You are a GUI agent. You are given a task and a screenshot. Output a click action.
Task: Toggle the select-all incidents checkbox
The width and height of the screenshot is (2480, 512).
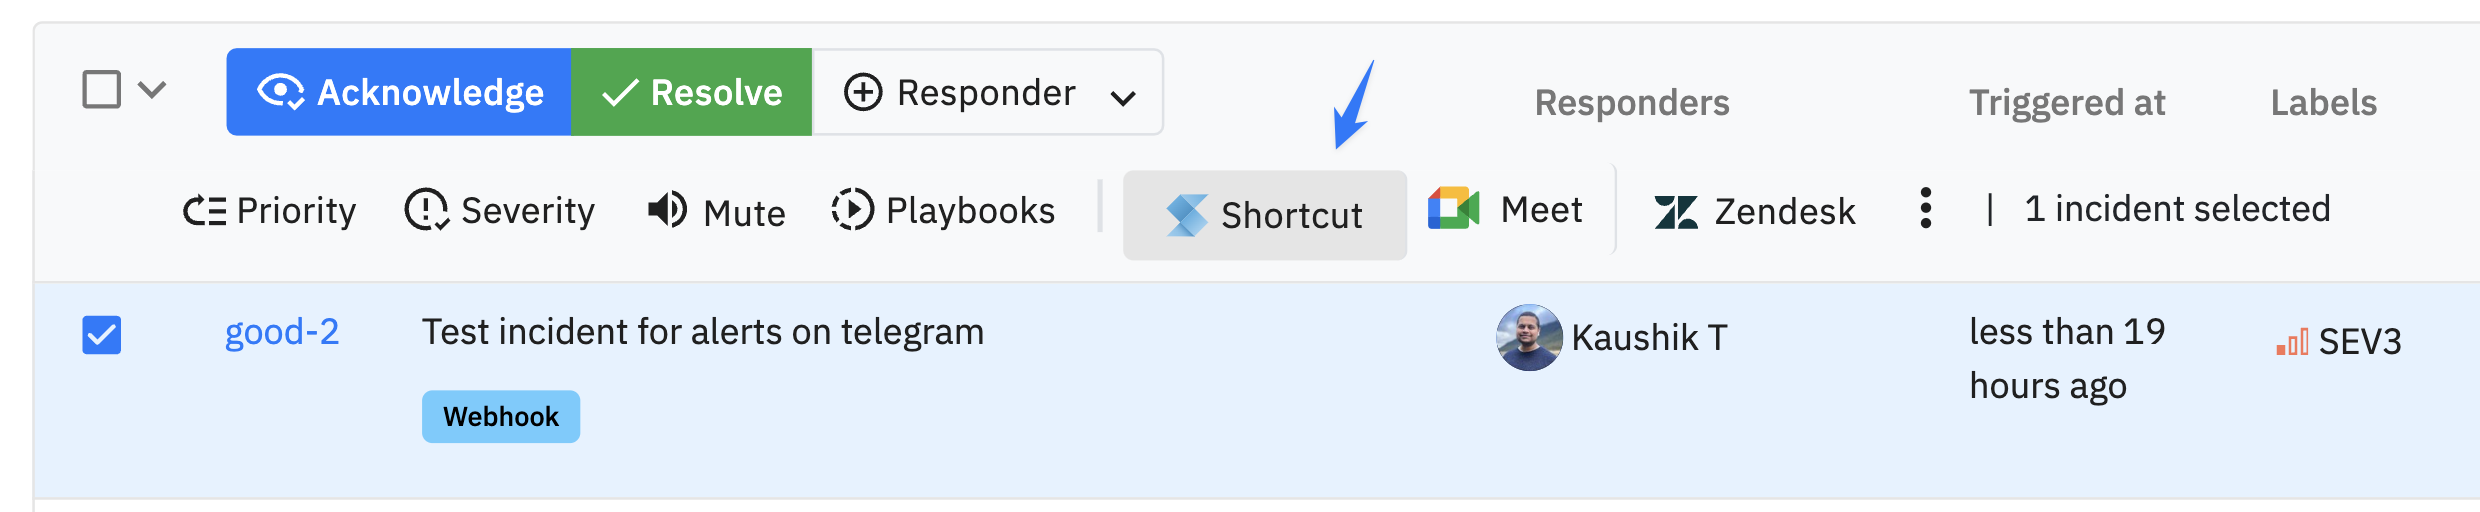(x=101, y=89)
